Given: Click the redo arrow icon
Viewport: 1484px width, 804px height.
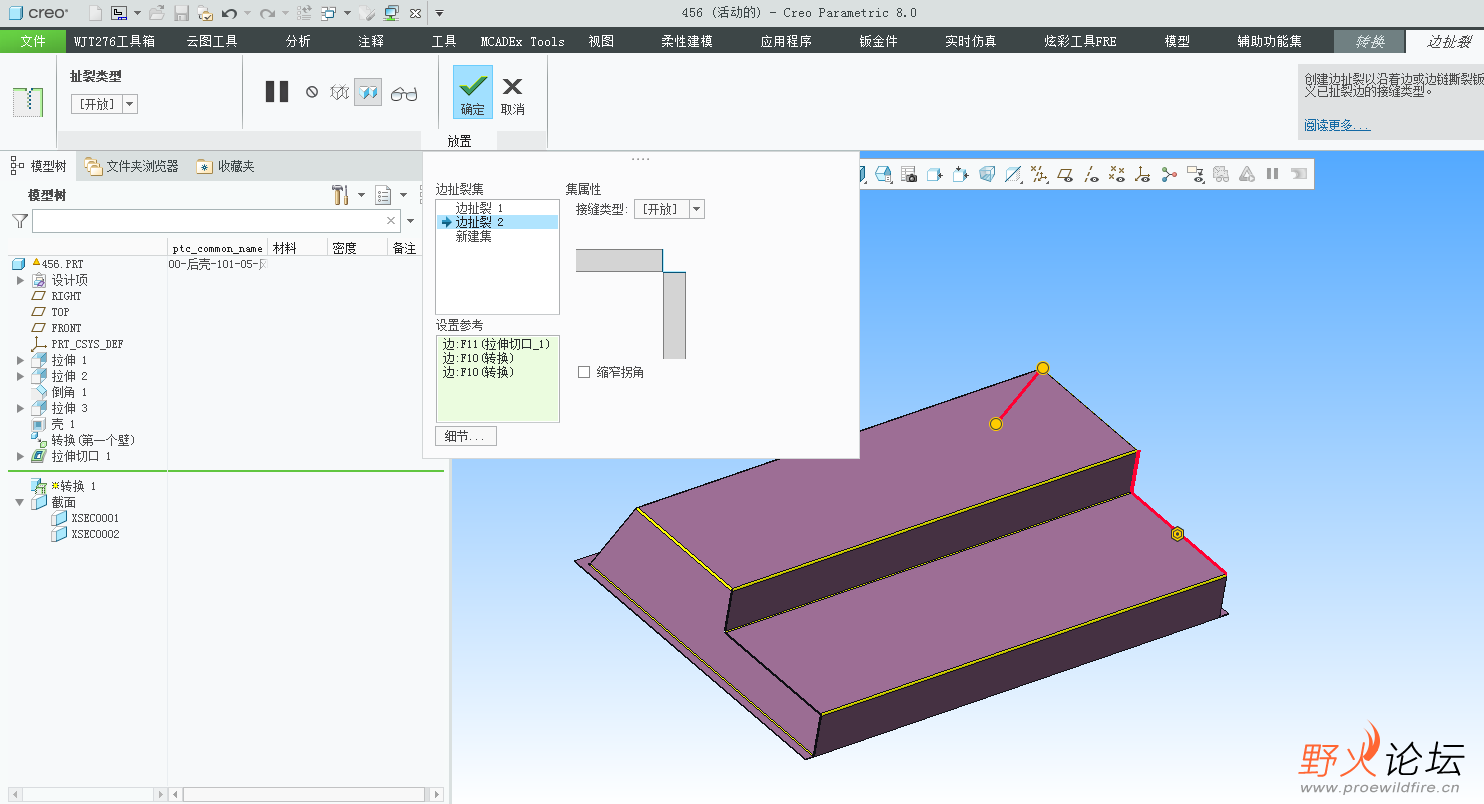Looking at the screenshot, I should click(267, 13).
